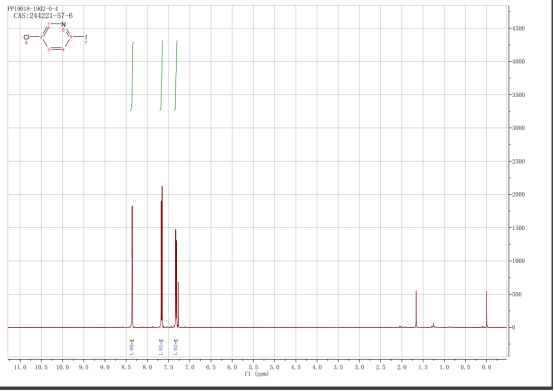Screen dimensions: 554x391
Task: Click the Cl atom in the structure
Action: click(26, 37)
